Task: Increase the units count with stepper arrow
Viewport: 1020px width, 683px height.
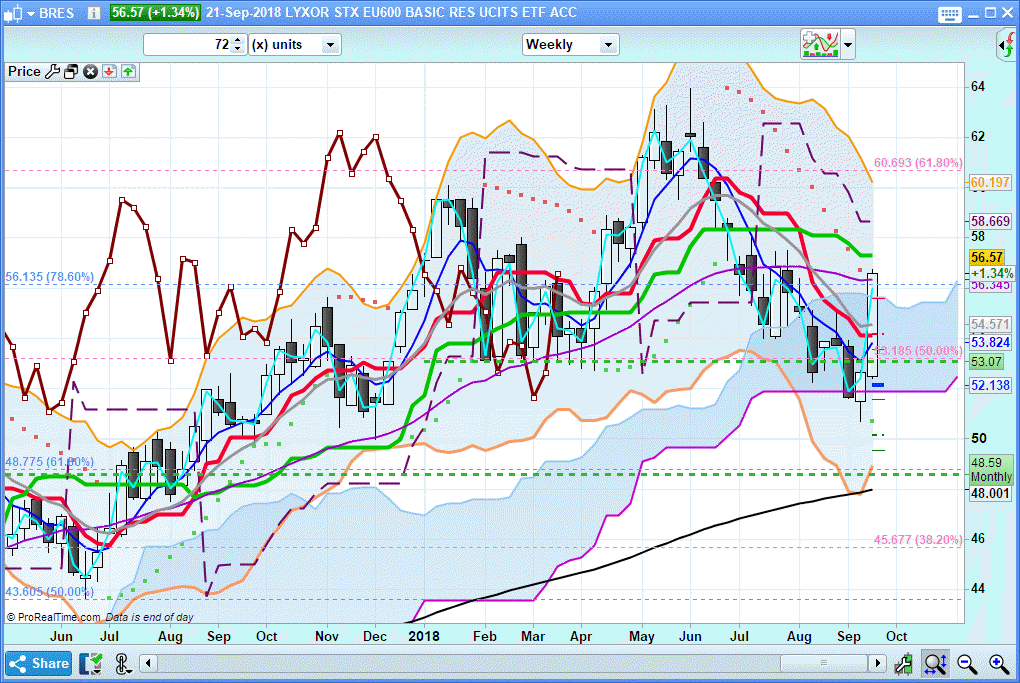Action: click(238, 40)
